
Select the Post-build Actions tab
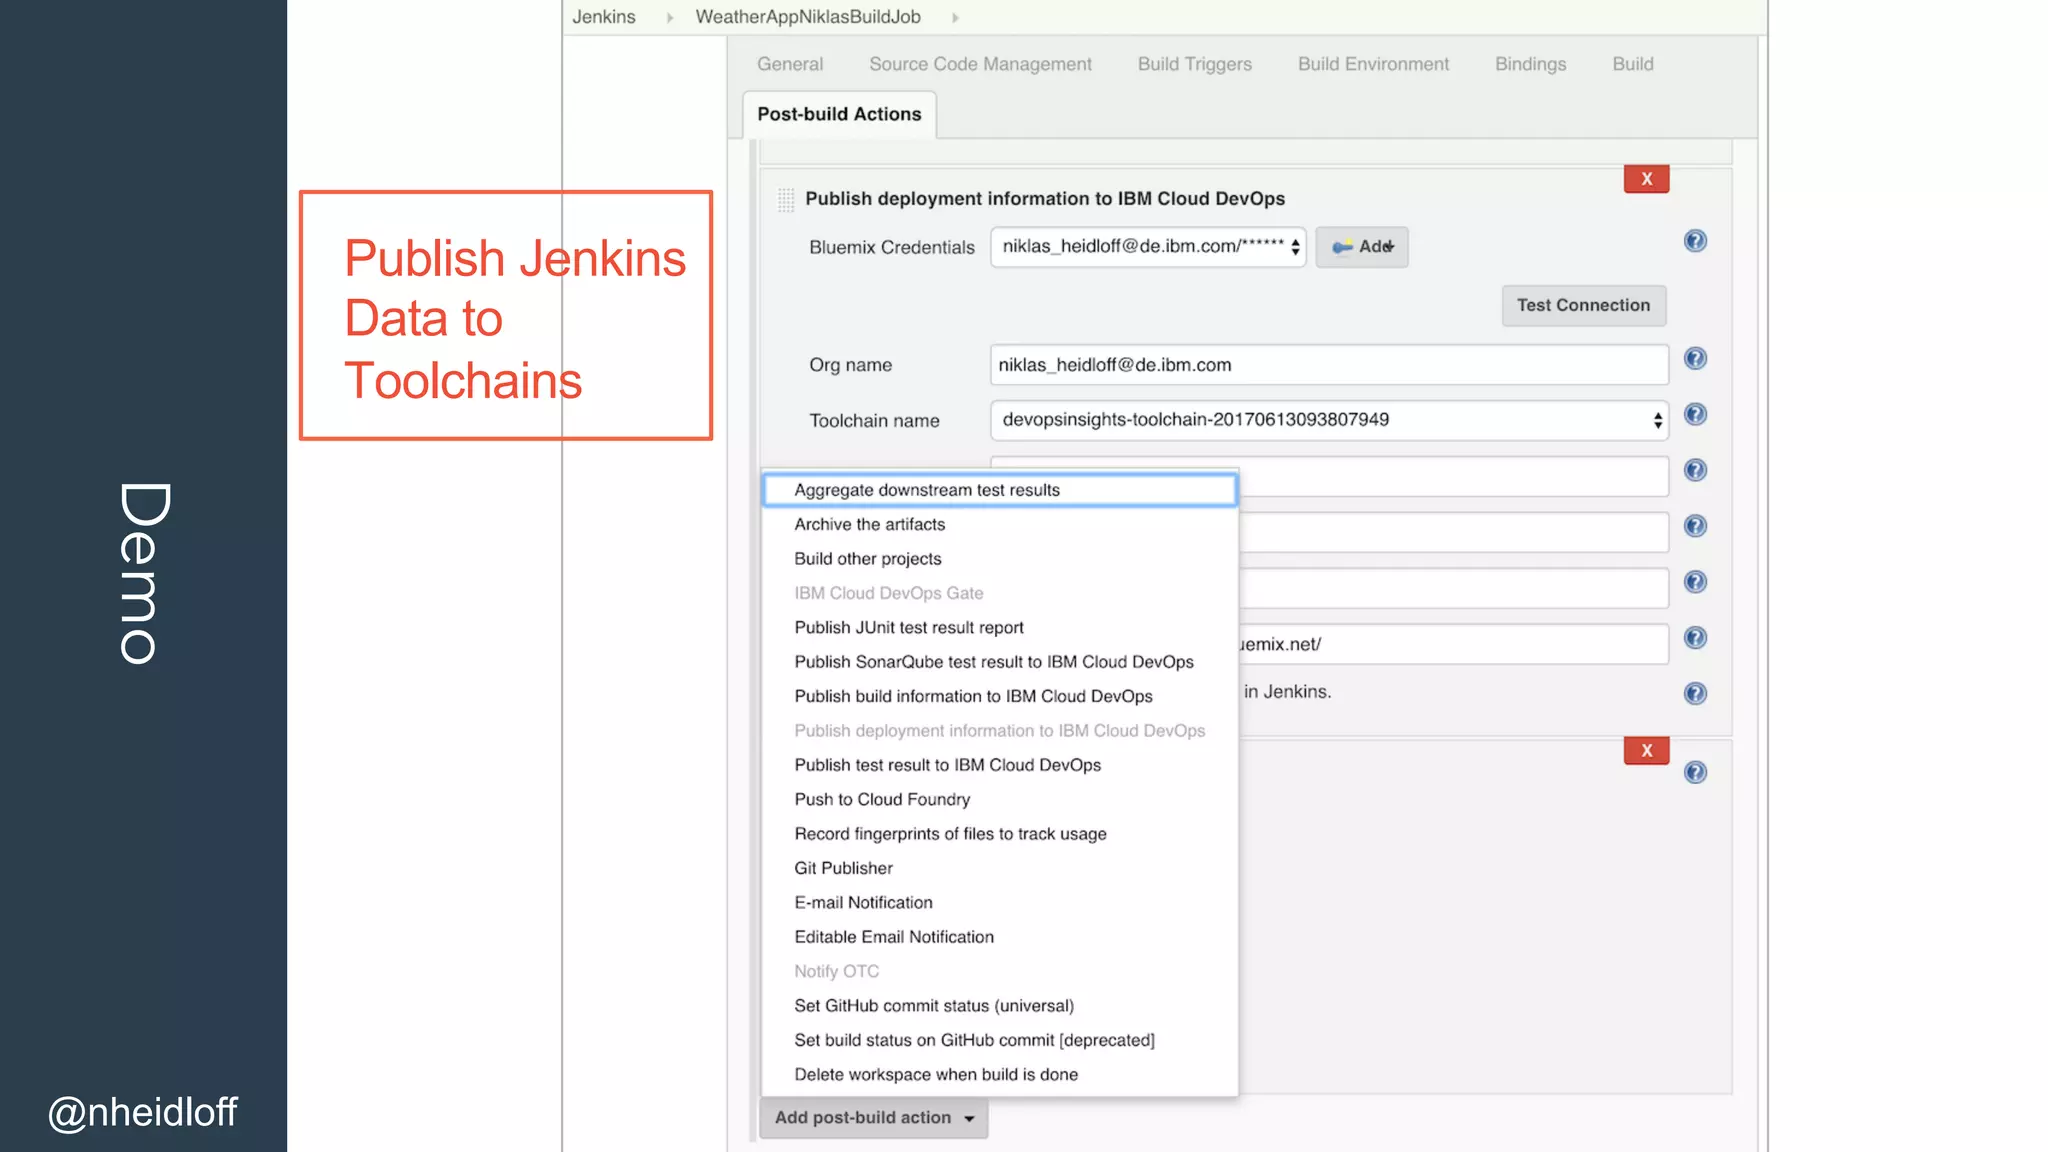click(x=839, y=114)
